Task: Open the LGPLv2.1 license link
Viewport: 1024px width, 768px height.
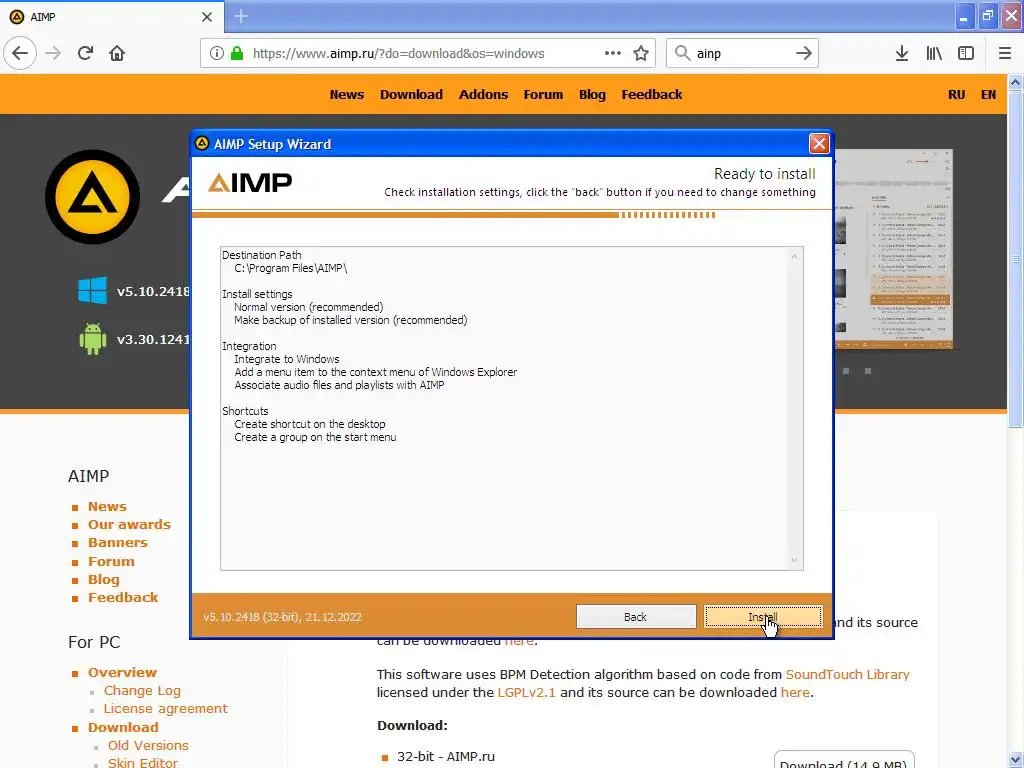Action: (x=526, y=692)
